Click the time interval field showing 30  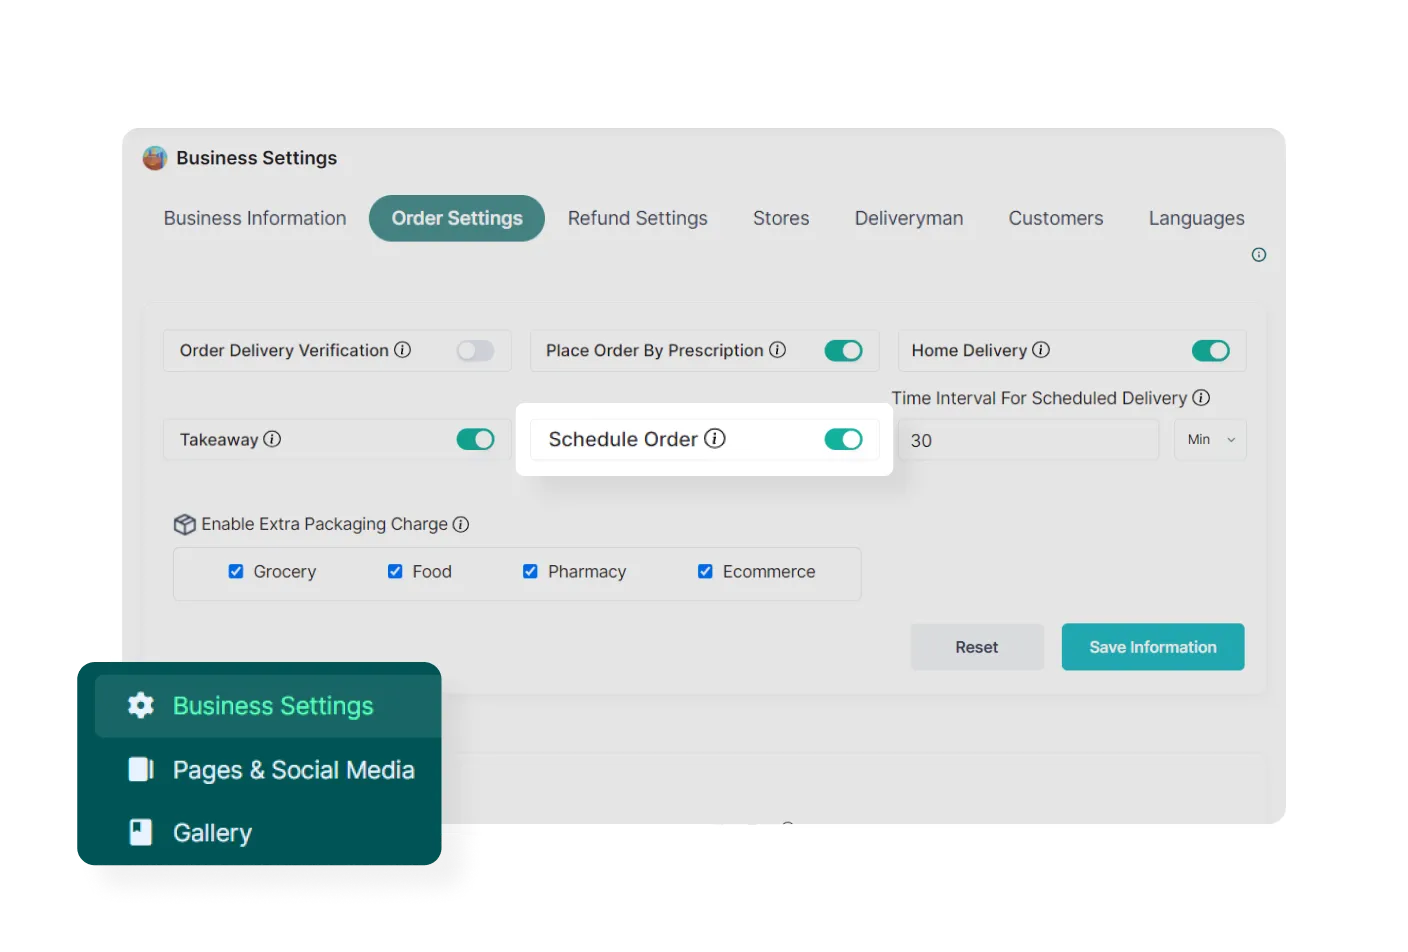(1027, 440)
